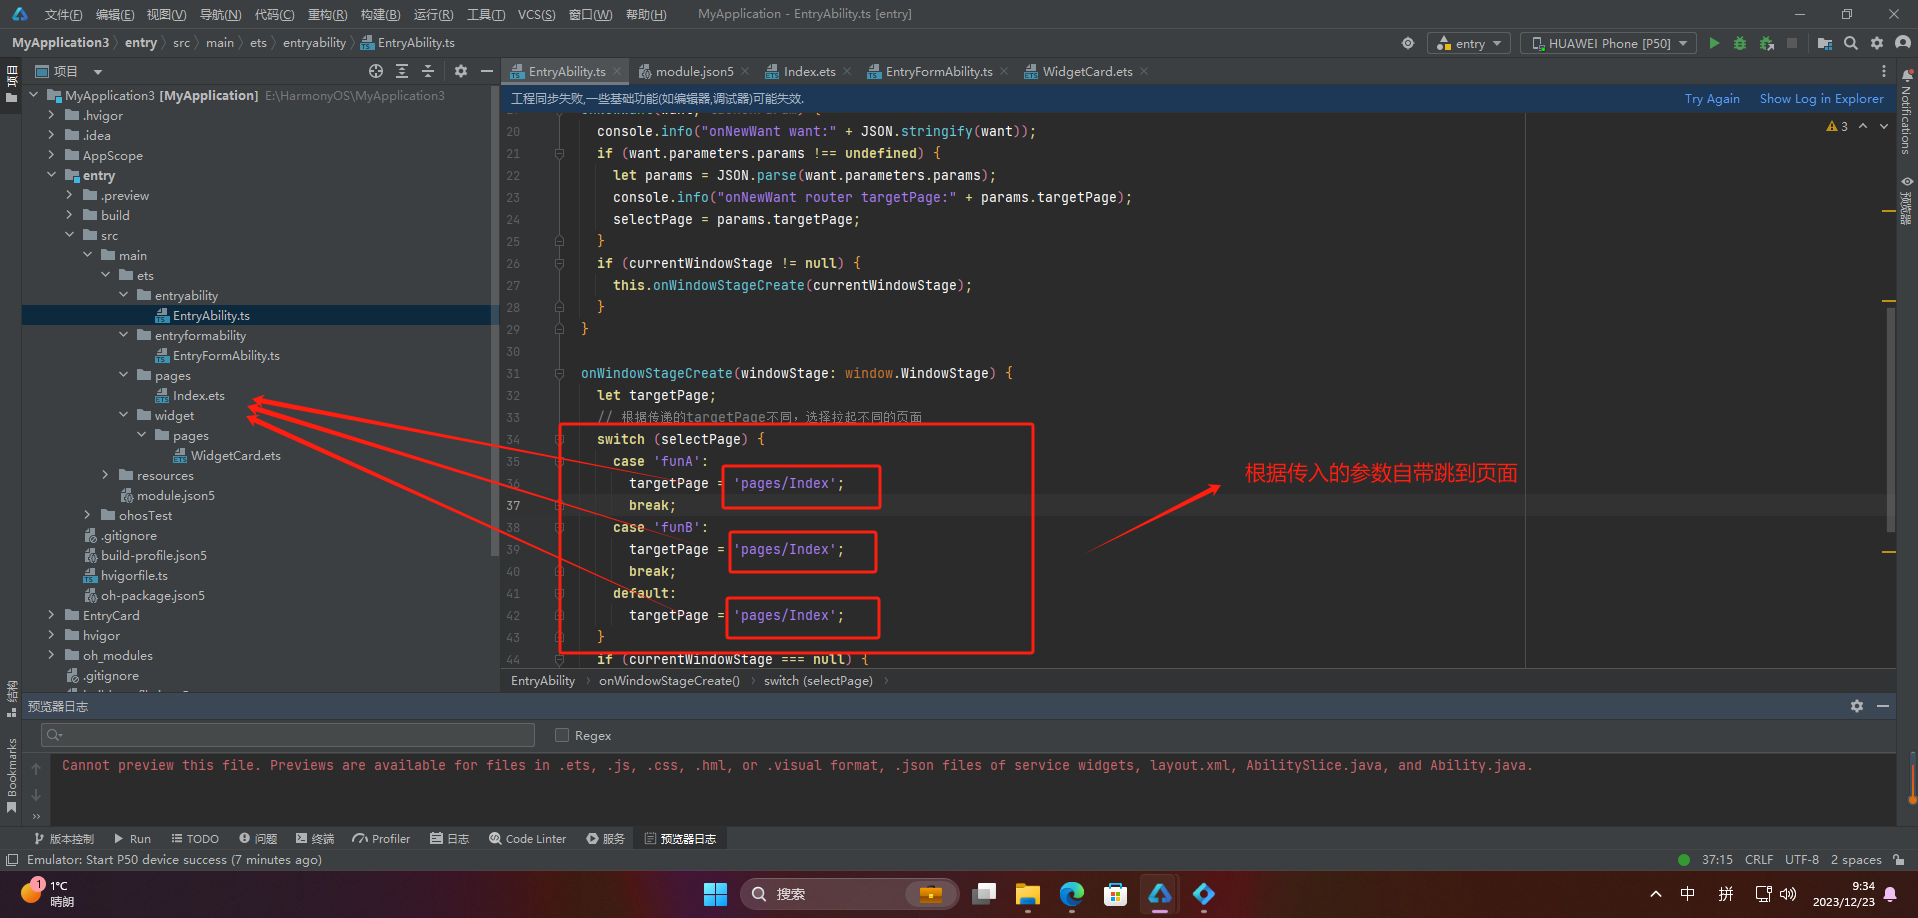Click the CRLF line separator setting

pos(1759,860)
